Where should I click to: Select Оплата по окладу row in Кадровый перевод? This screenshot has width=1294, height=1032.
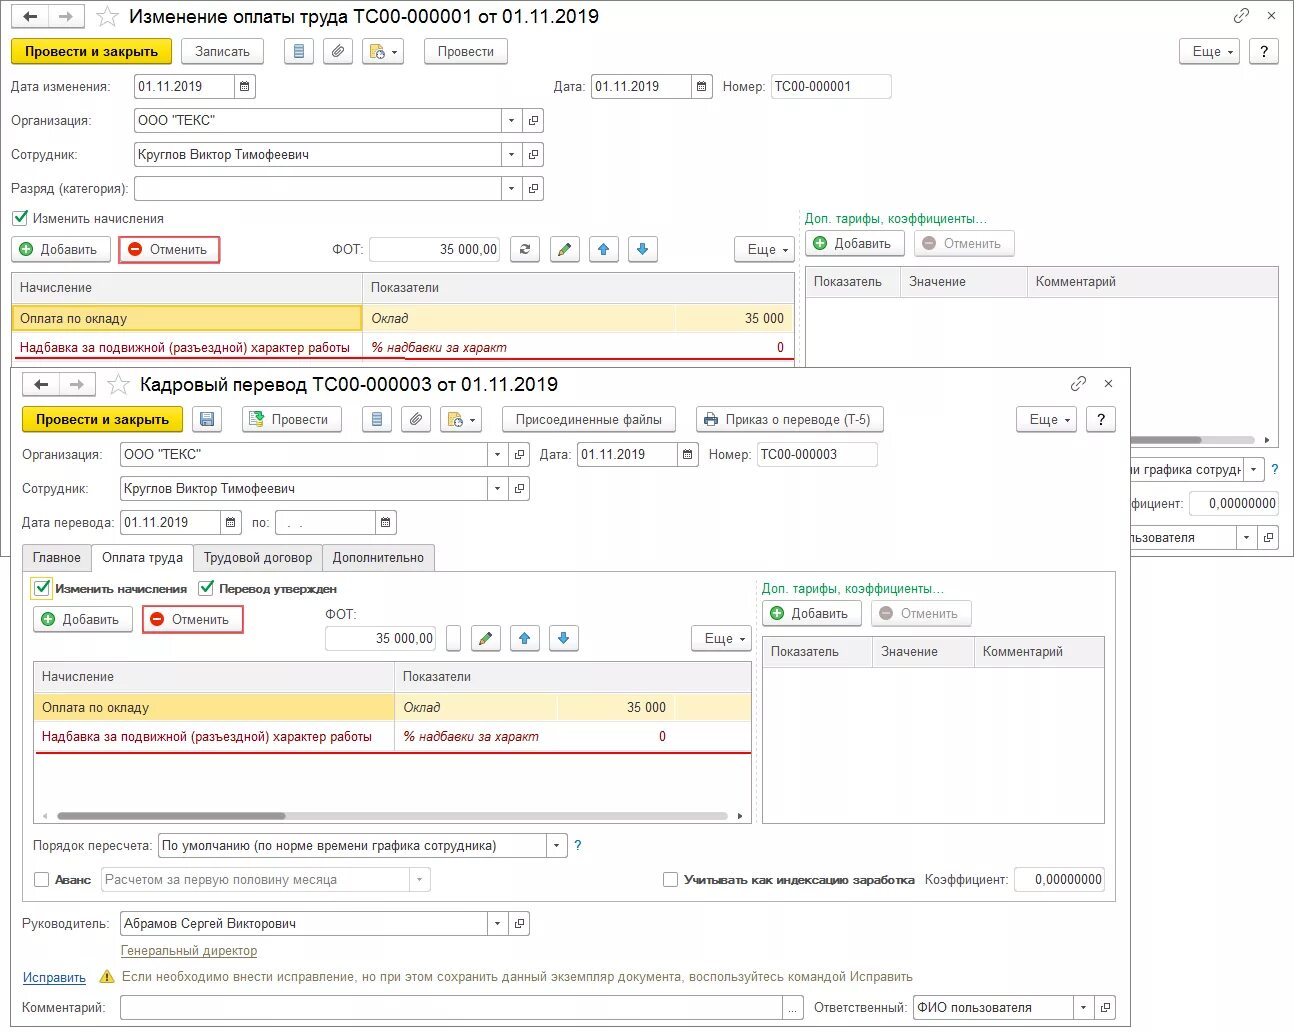click(392, 707)
